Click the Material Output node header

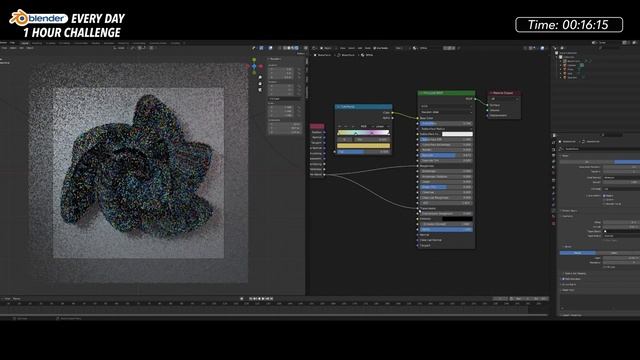(504, 93)
